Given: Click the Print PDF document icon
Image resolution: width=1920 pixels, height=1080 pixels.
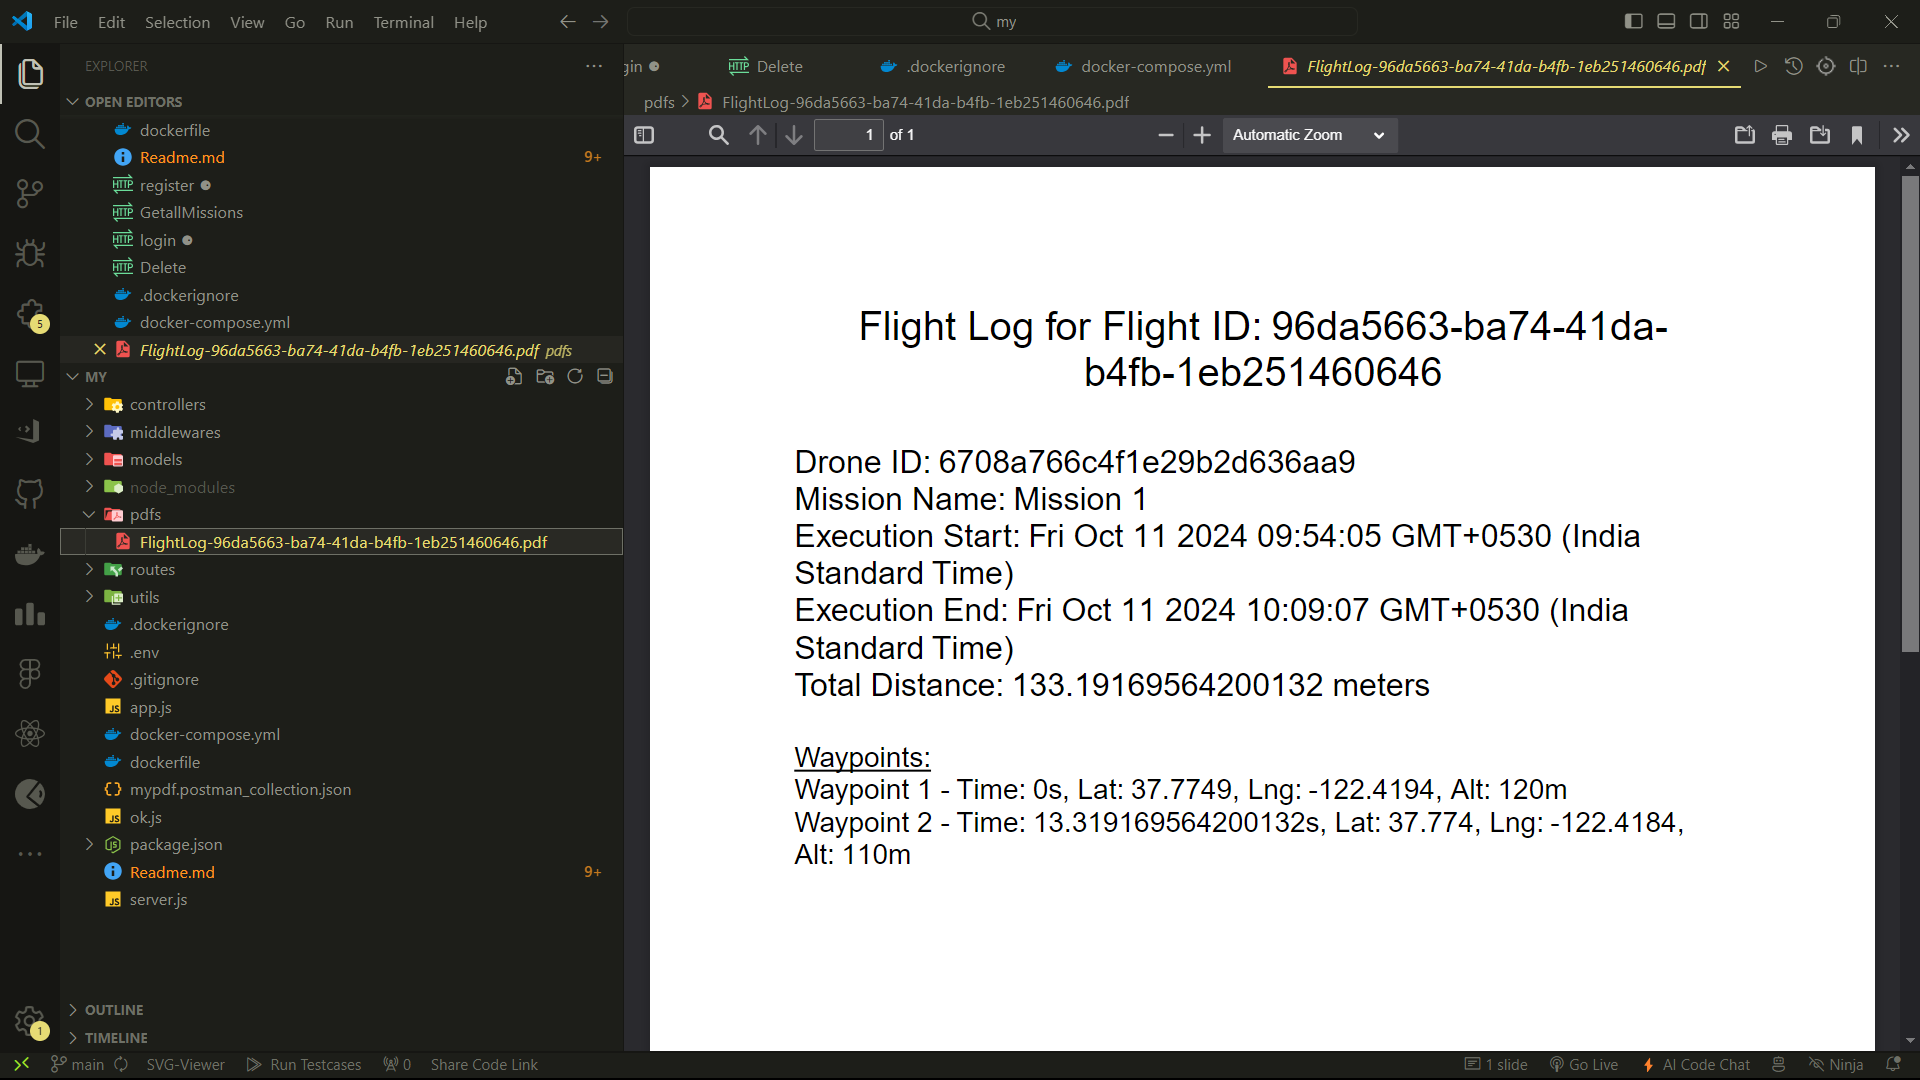Looking at the screenshot, I should coord(1780,135).
